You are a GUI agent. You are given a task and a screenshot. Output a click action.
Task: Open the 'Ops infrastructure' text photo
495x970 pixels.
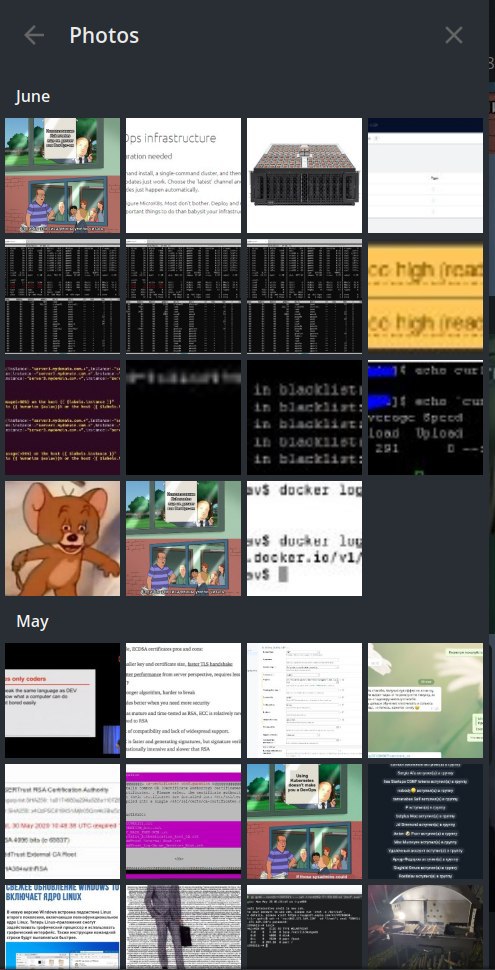[183, 176]
